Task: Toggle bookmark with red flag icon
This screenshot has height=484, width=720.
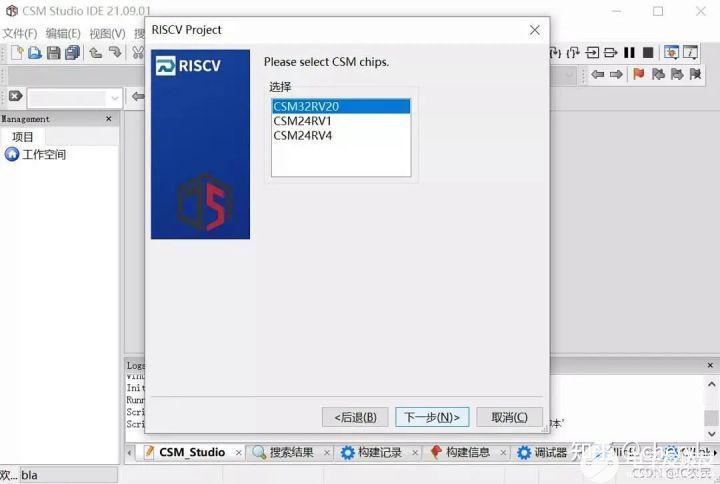Action: (639, 74)
